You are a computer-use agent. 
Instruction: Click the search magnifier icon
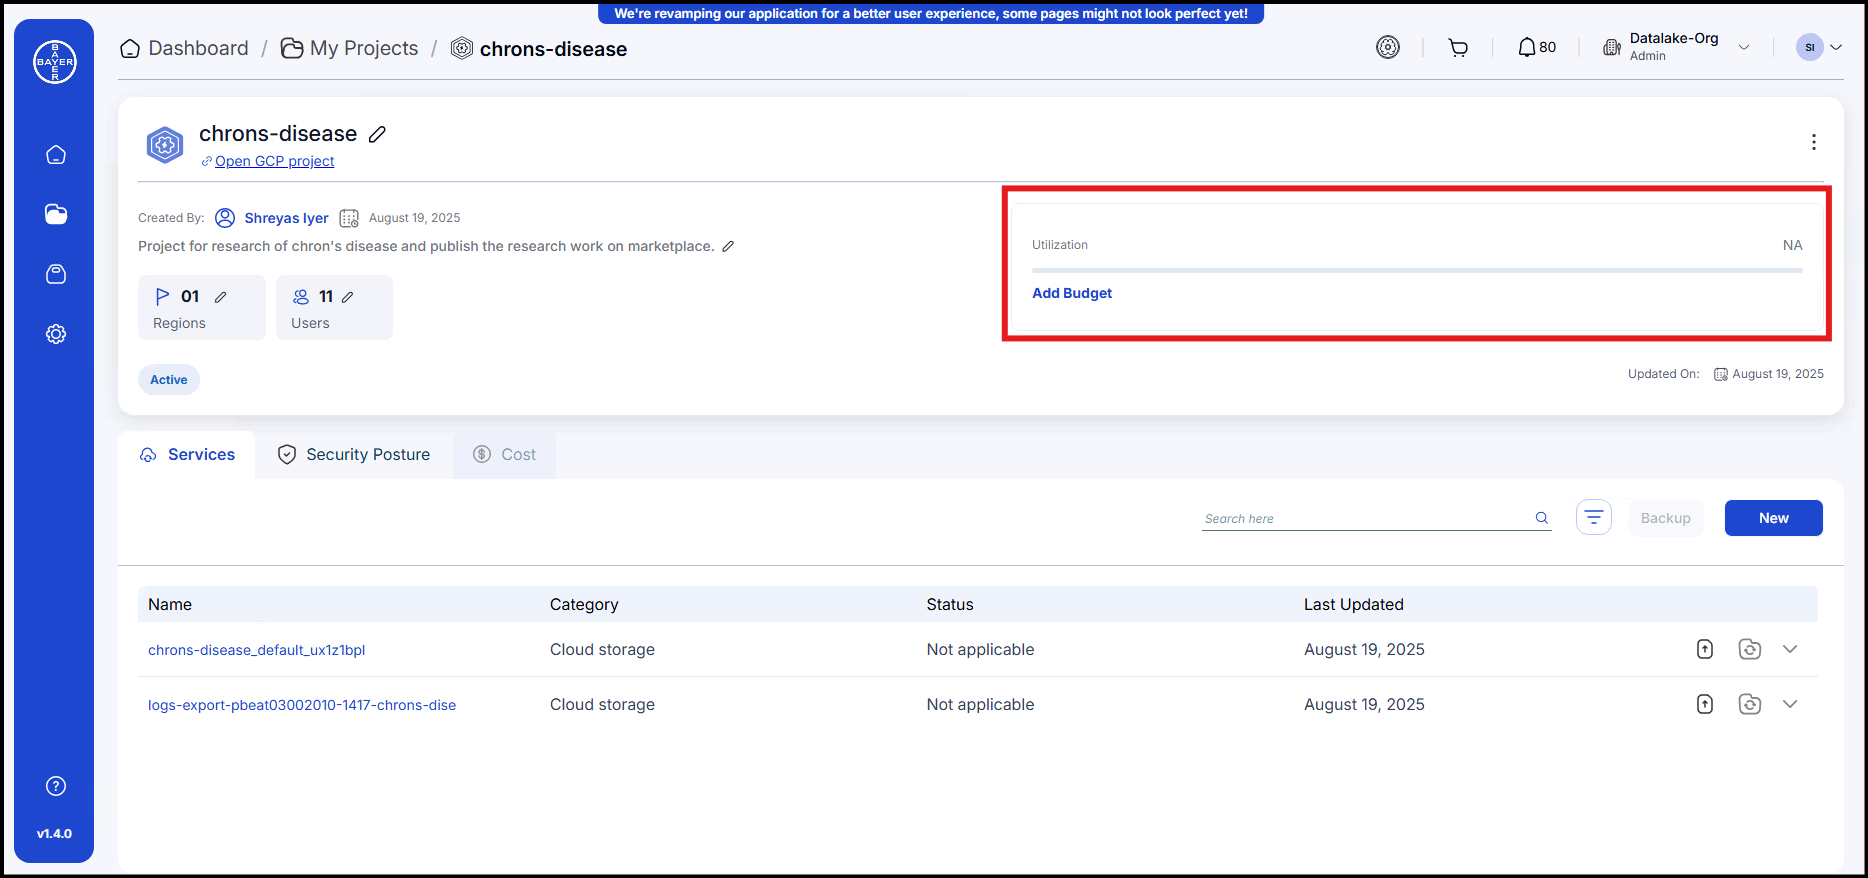1542,518
